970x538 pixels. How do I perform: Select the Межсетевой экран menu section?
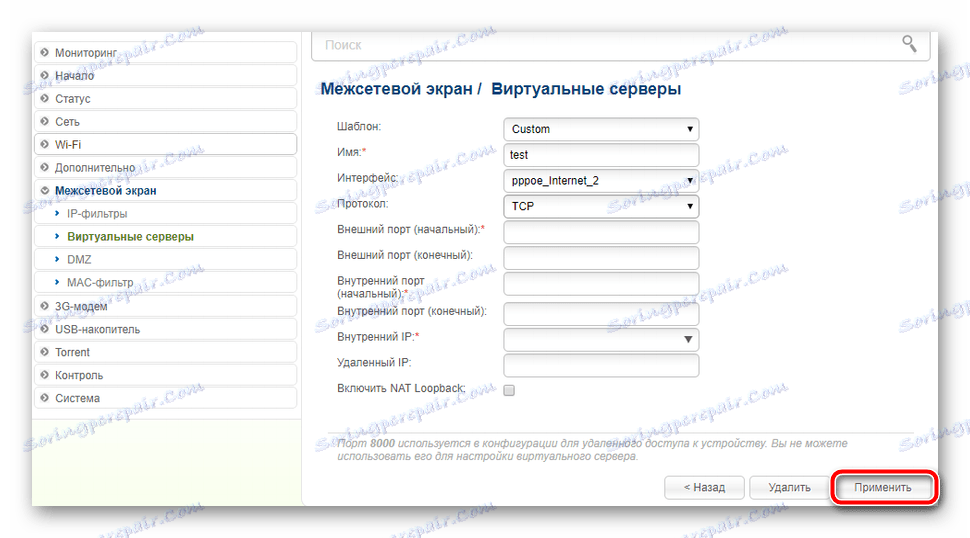(x=165, y=190)
